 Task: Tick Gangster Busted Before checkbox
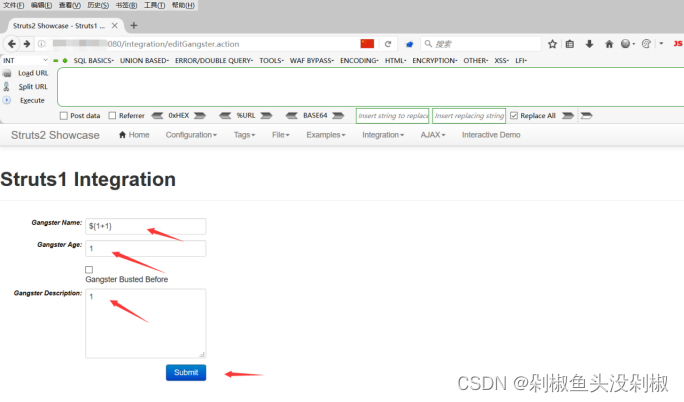[89, 270]
